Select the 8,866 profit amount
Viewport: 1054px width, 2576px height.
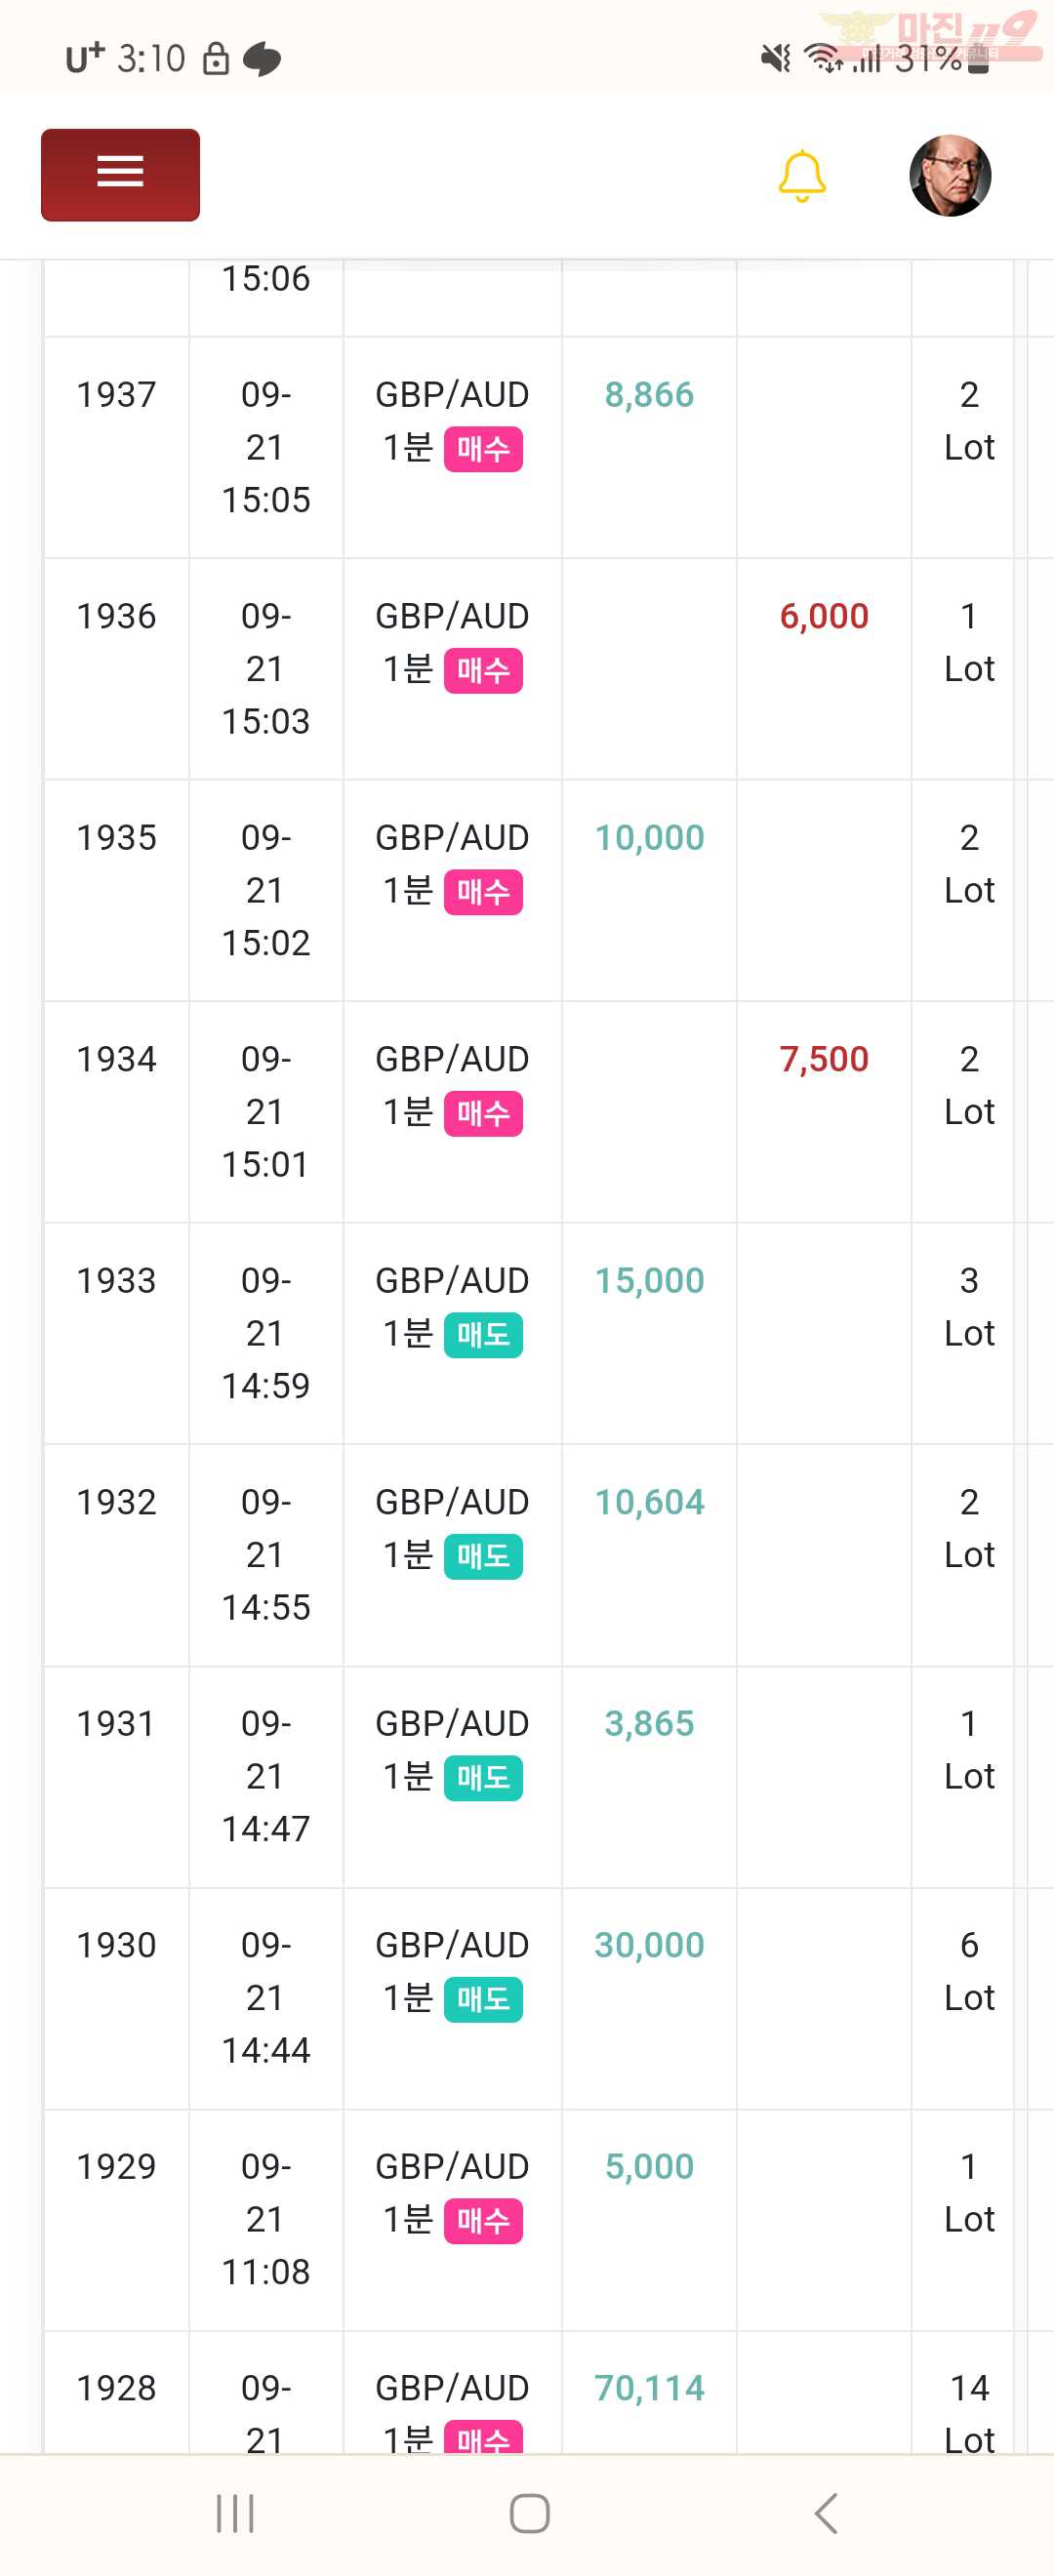pos(649,395)
